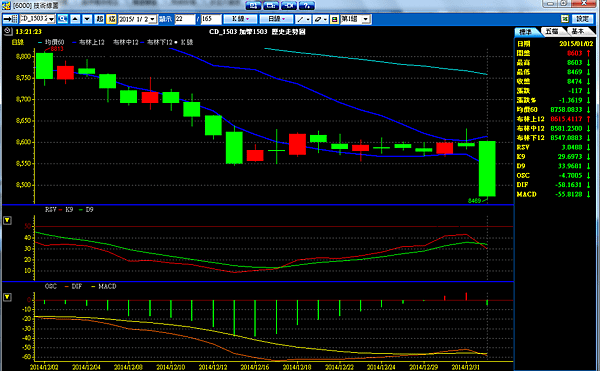Toggle the 起 button in toolbar
This screenshot has width=600, height=371.
(99, 19)
